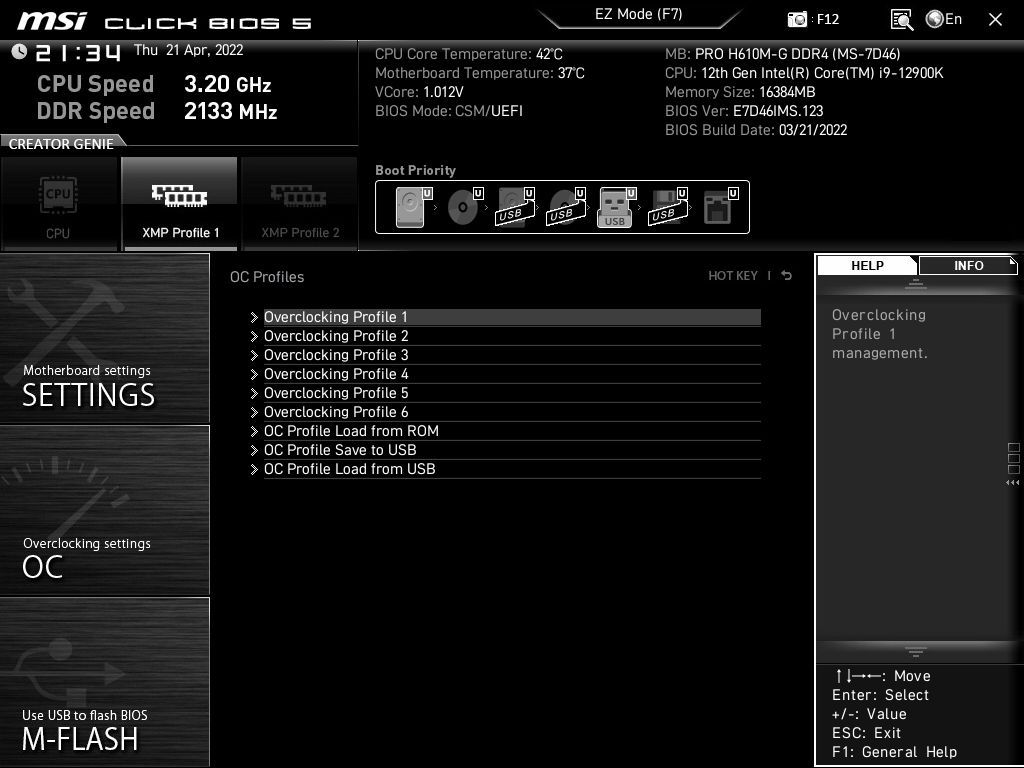Click the HOT KEY label
Viewport: 1024px width, 768px height.
point(733,276)
